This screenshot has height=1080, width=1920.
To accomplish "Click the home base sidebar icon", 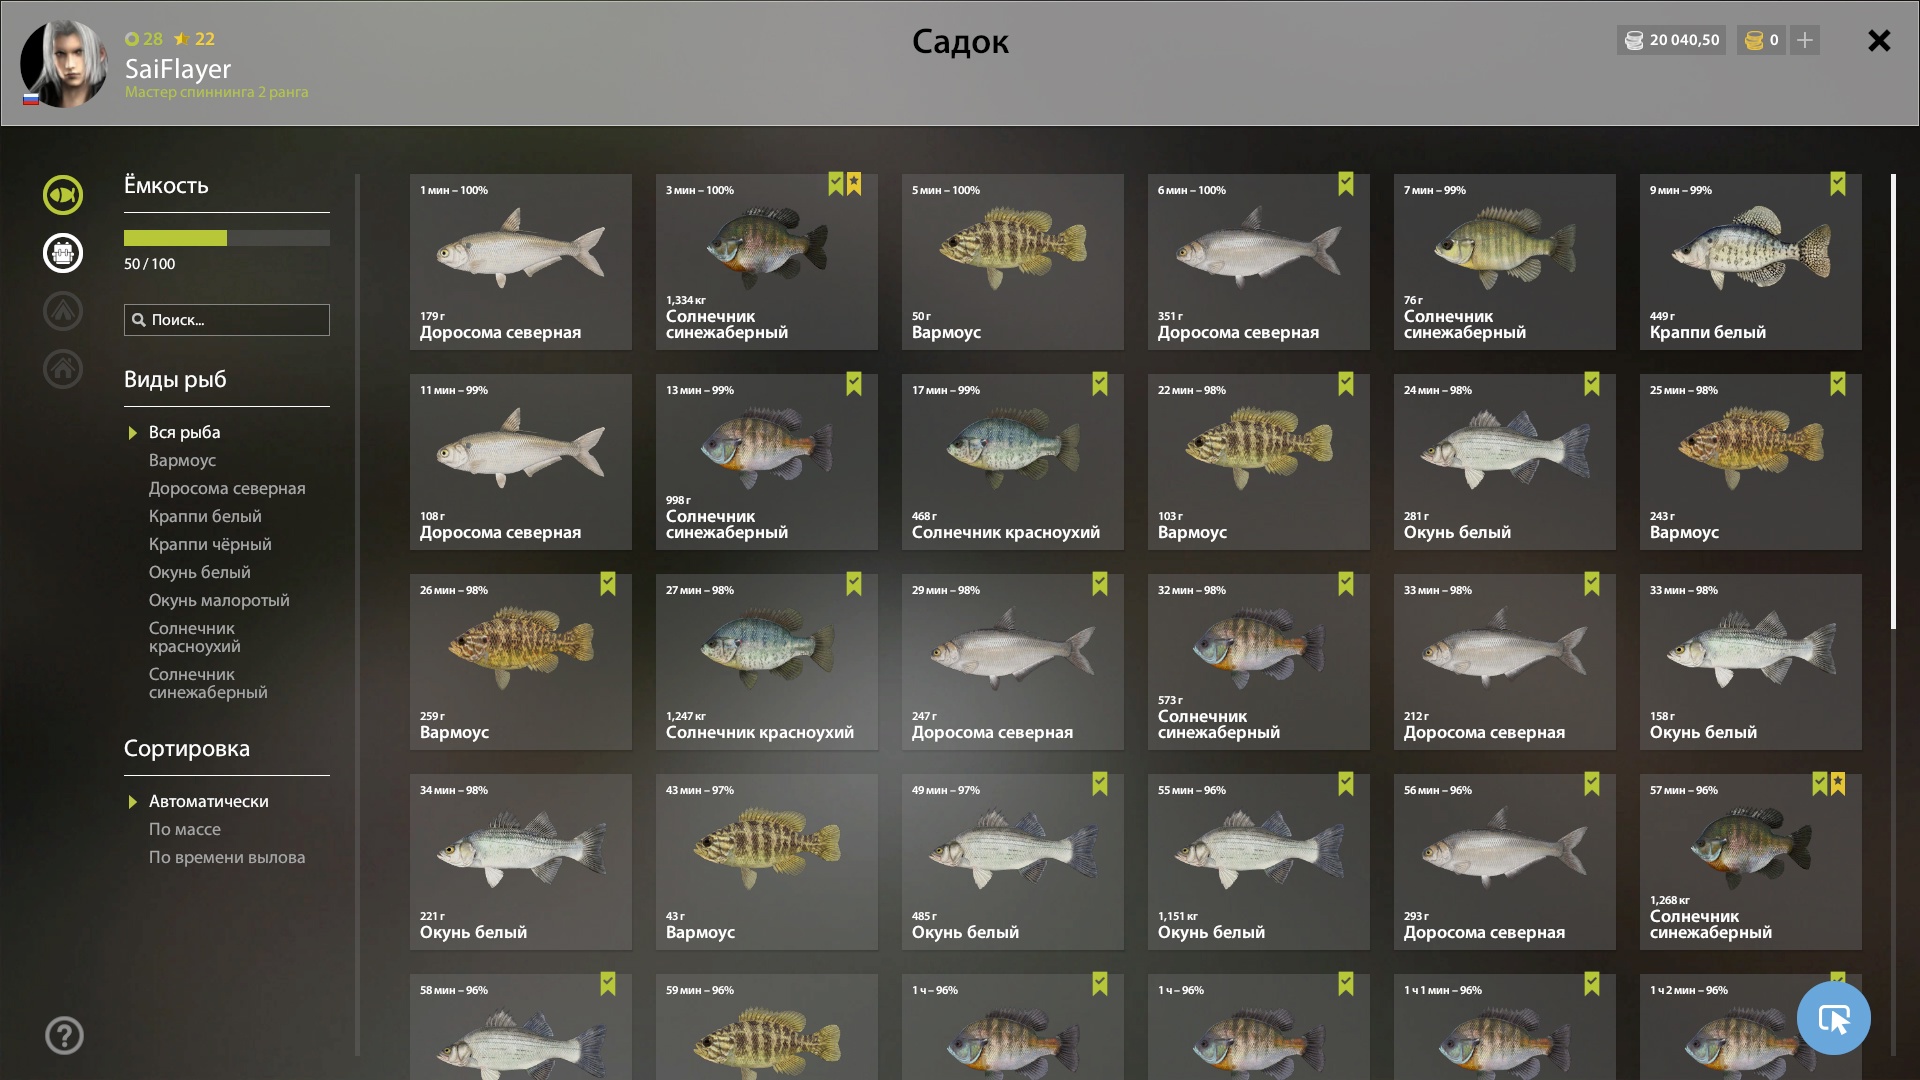I will (x=63, y=369).
